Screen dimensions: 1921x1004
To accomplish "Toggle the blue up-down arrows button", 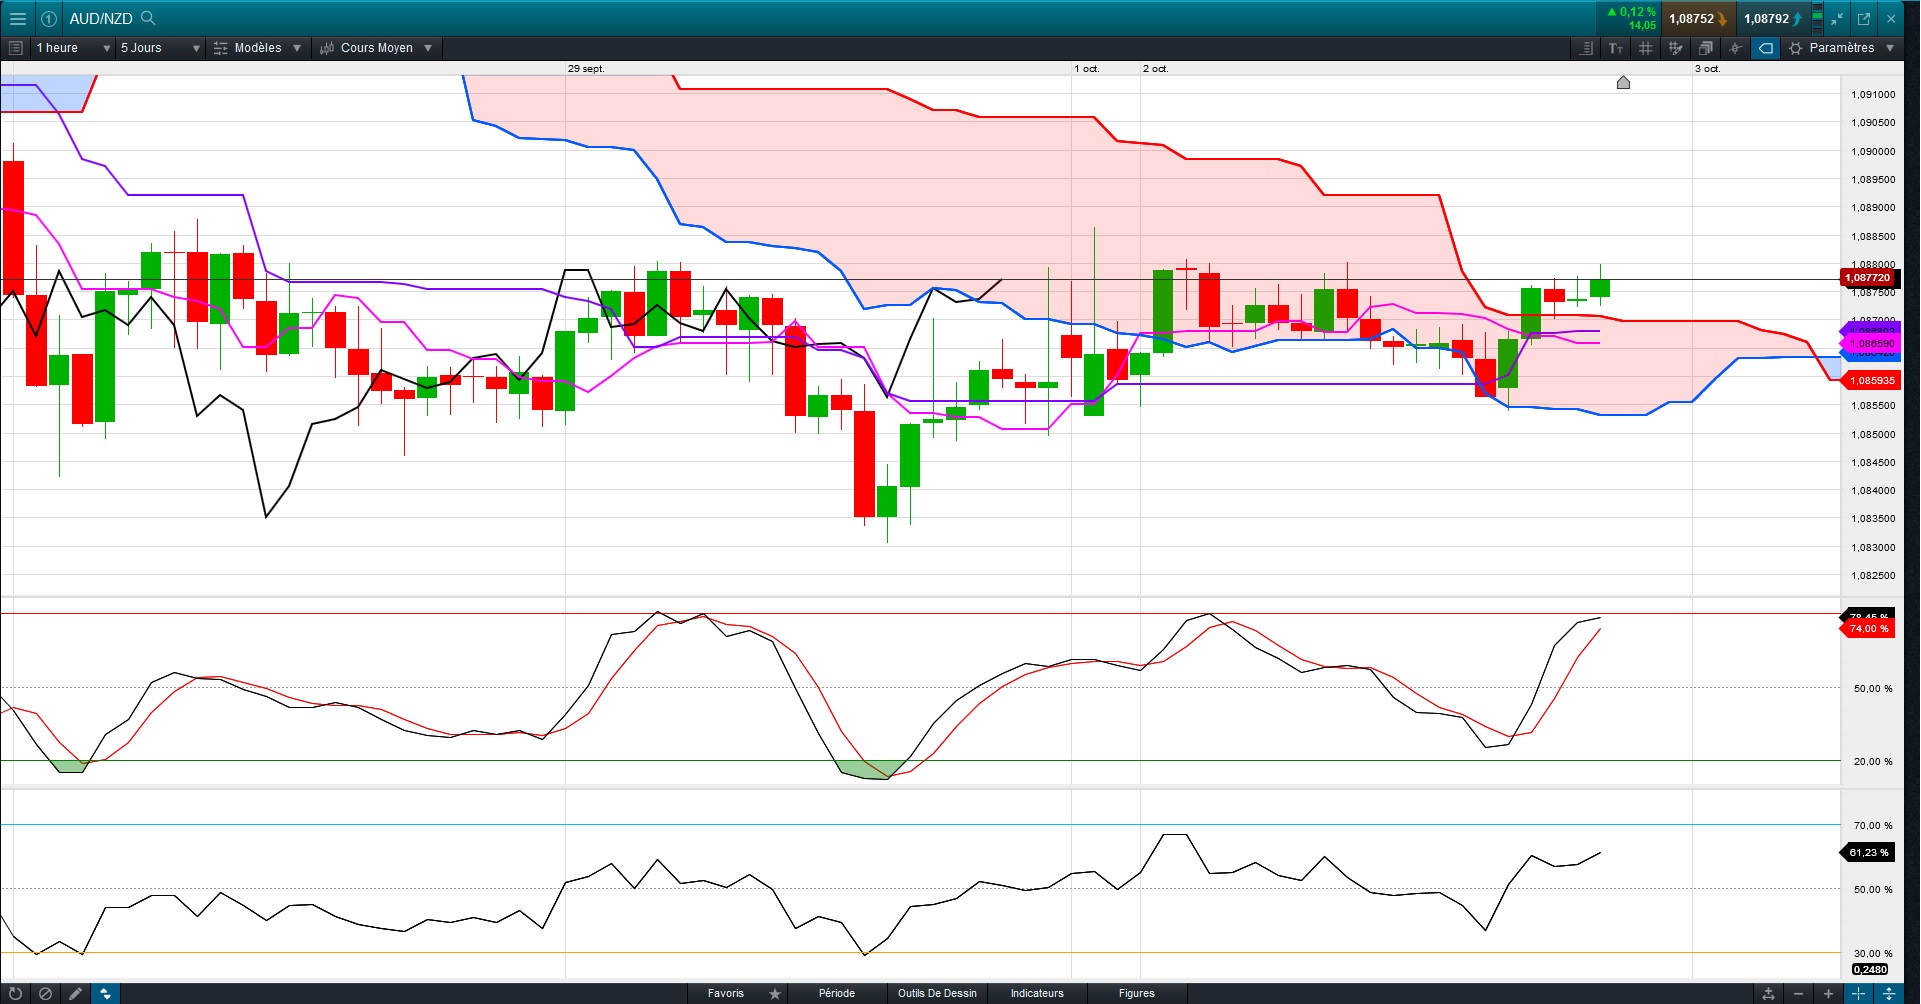I will point(105,993).
